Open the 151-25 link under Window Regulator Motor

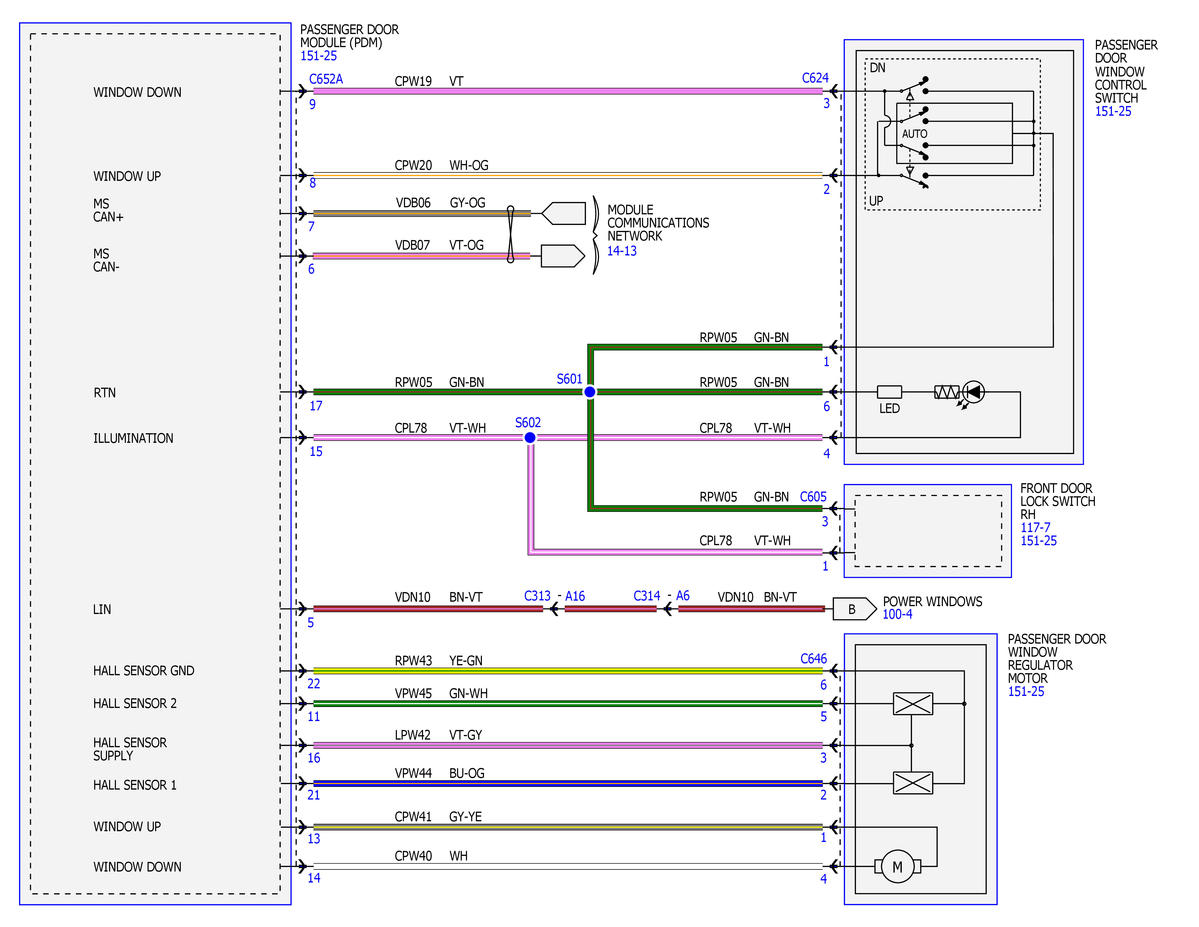coord(1025,691)
